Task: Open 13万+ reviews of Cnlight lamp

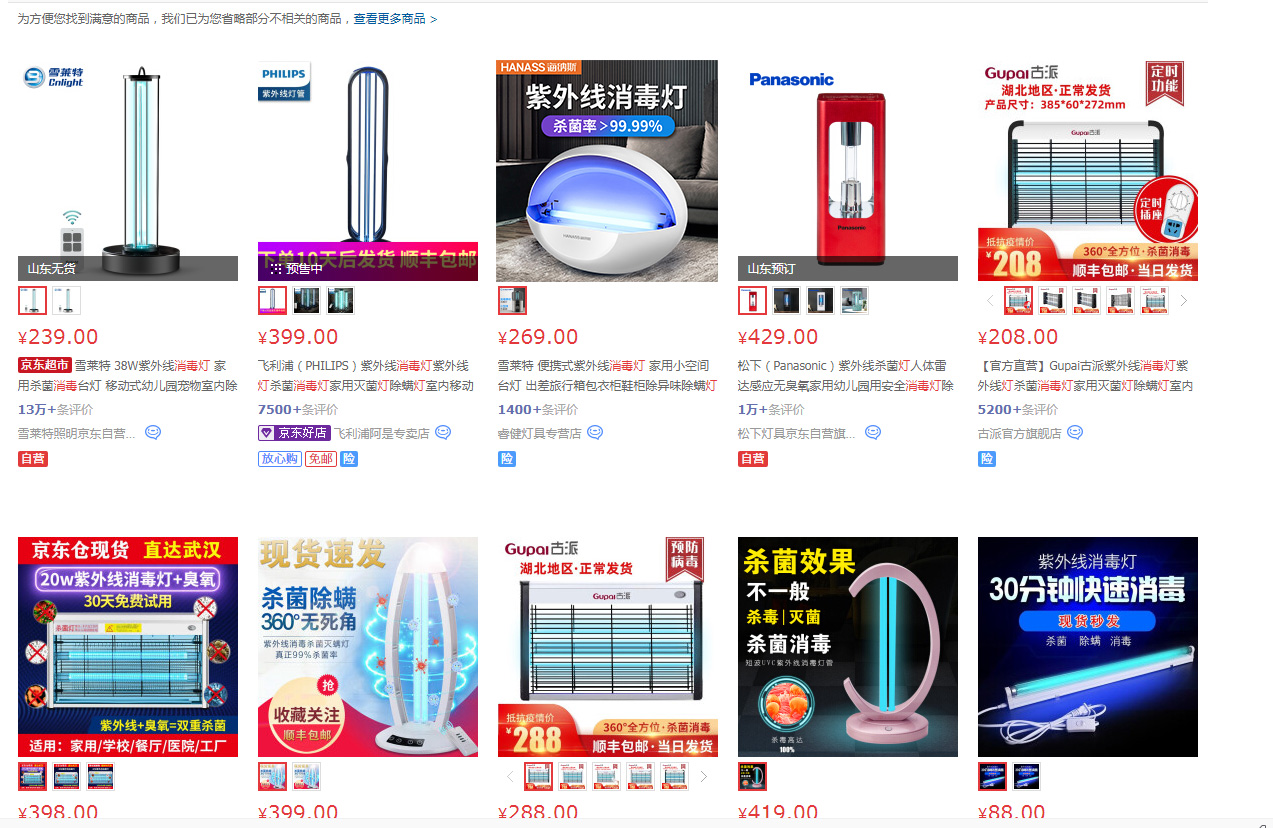Action: pyautogui.click(x=56, y=409)
